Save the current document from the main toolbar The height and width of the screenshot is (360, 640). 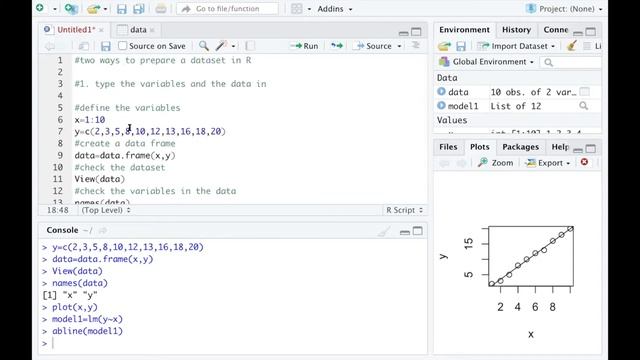pos(121,9)
